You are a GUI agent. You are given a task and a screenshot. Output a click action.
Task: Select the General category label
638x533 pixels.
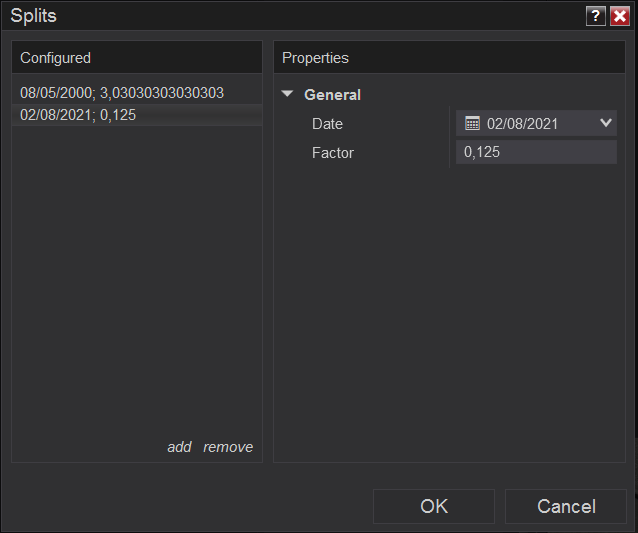332,95
